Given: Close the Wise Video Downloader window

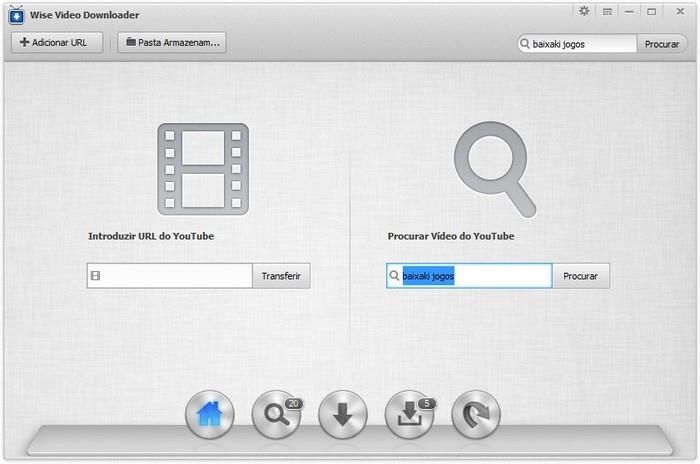Looking at the screenshot, I should click(x=680, y=12).
